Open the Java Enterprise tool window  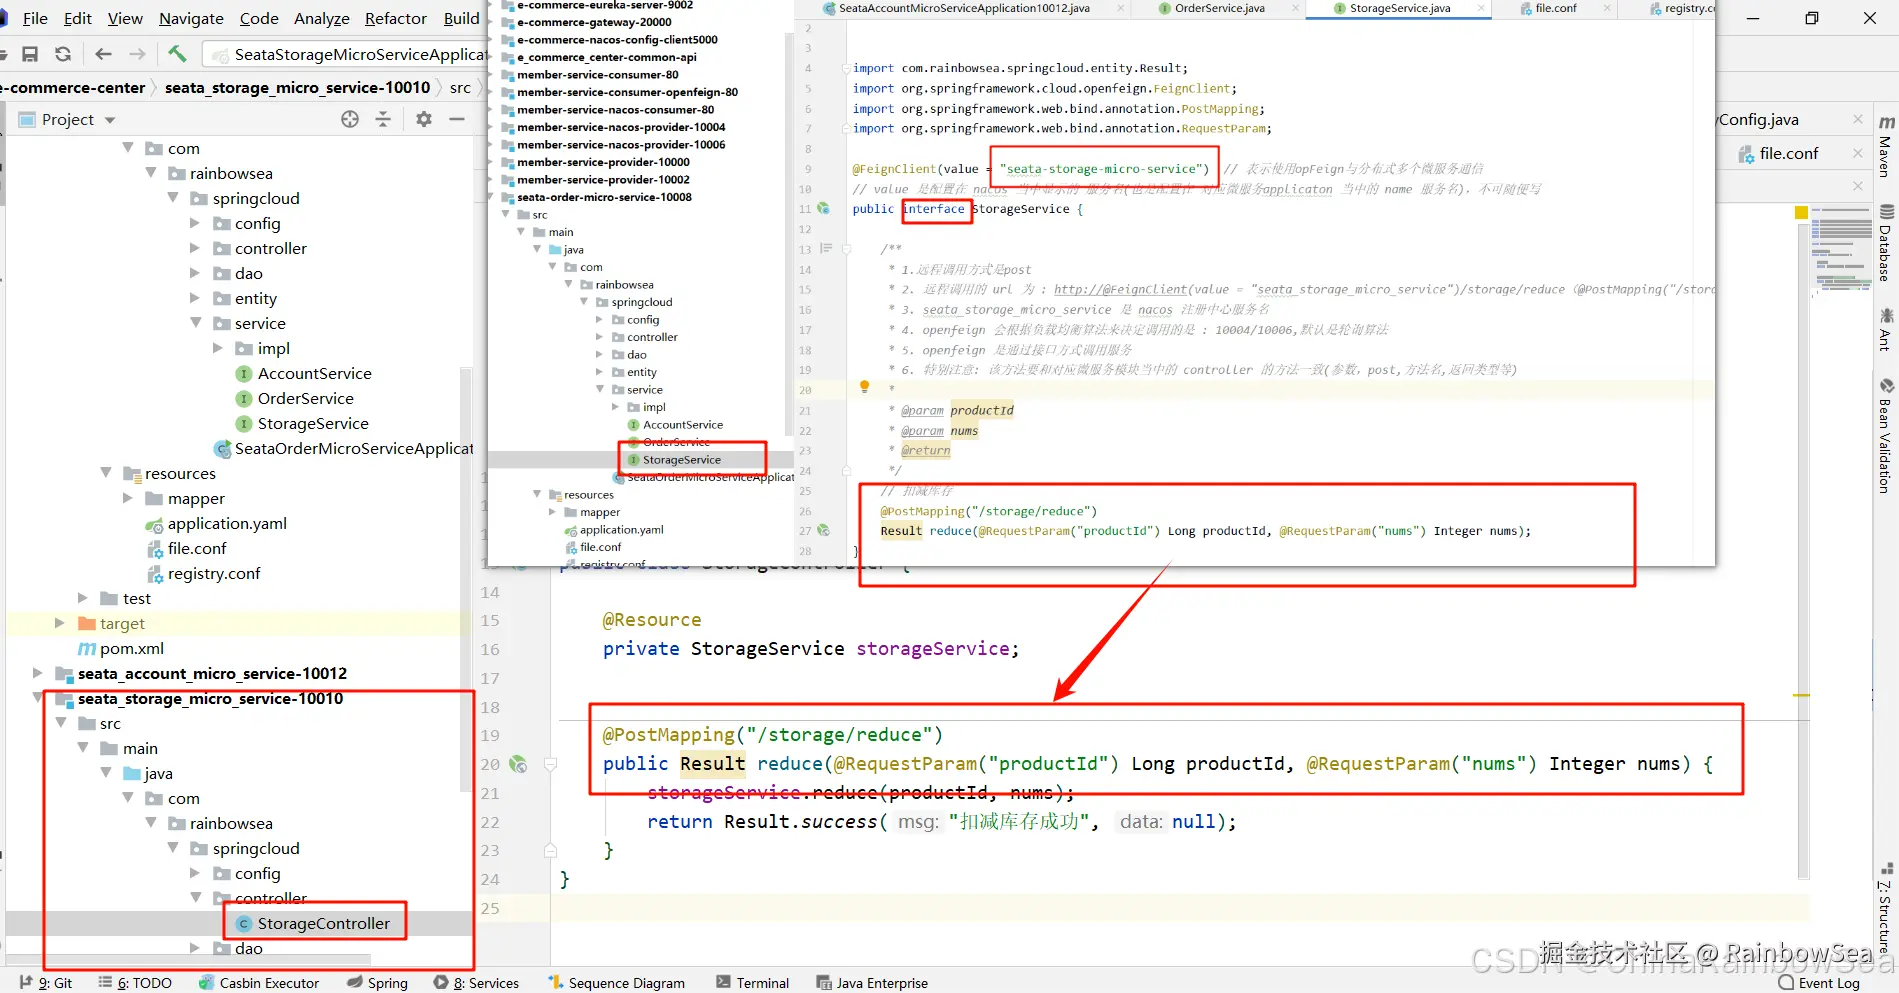point(872,983)
